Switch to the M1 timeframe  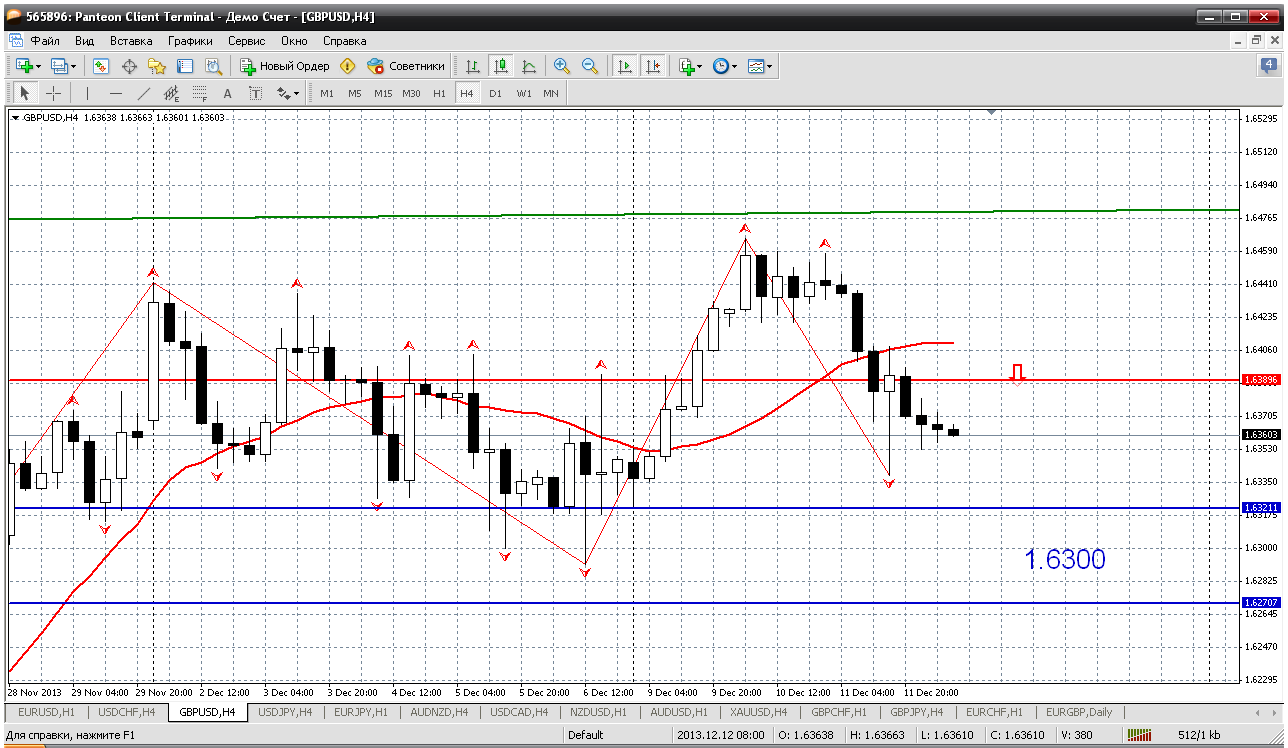pyautogui.click(x=327, y=93)
